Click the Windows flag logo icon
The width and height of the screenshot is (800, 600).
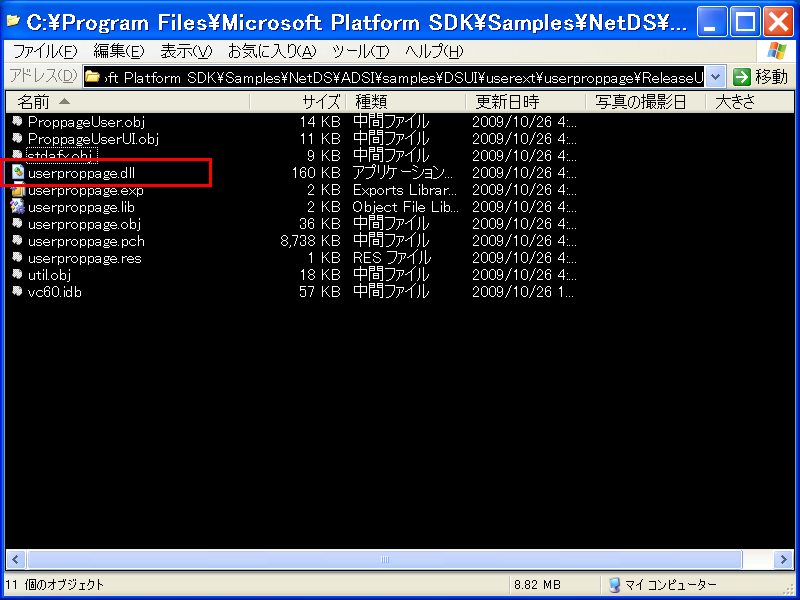[777, 52]
